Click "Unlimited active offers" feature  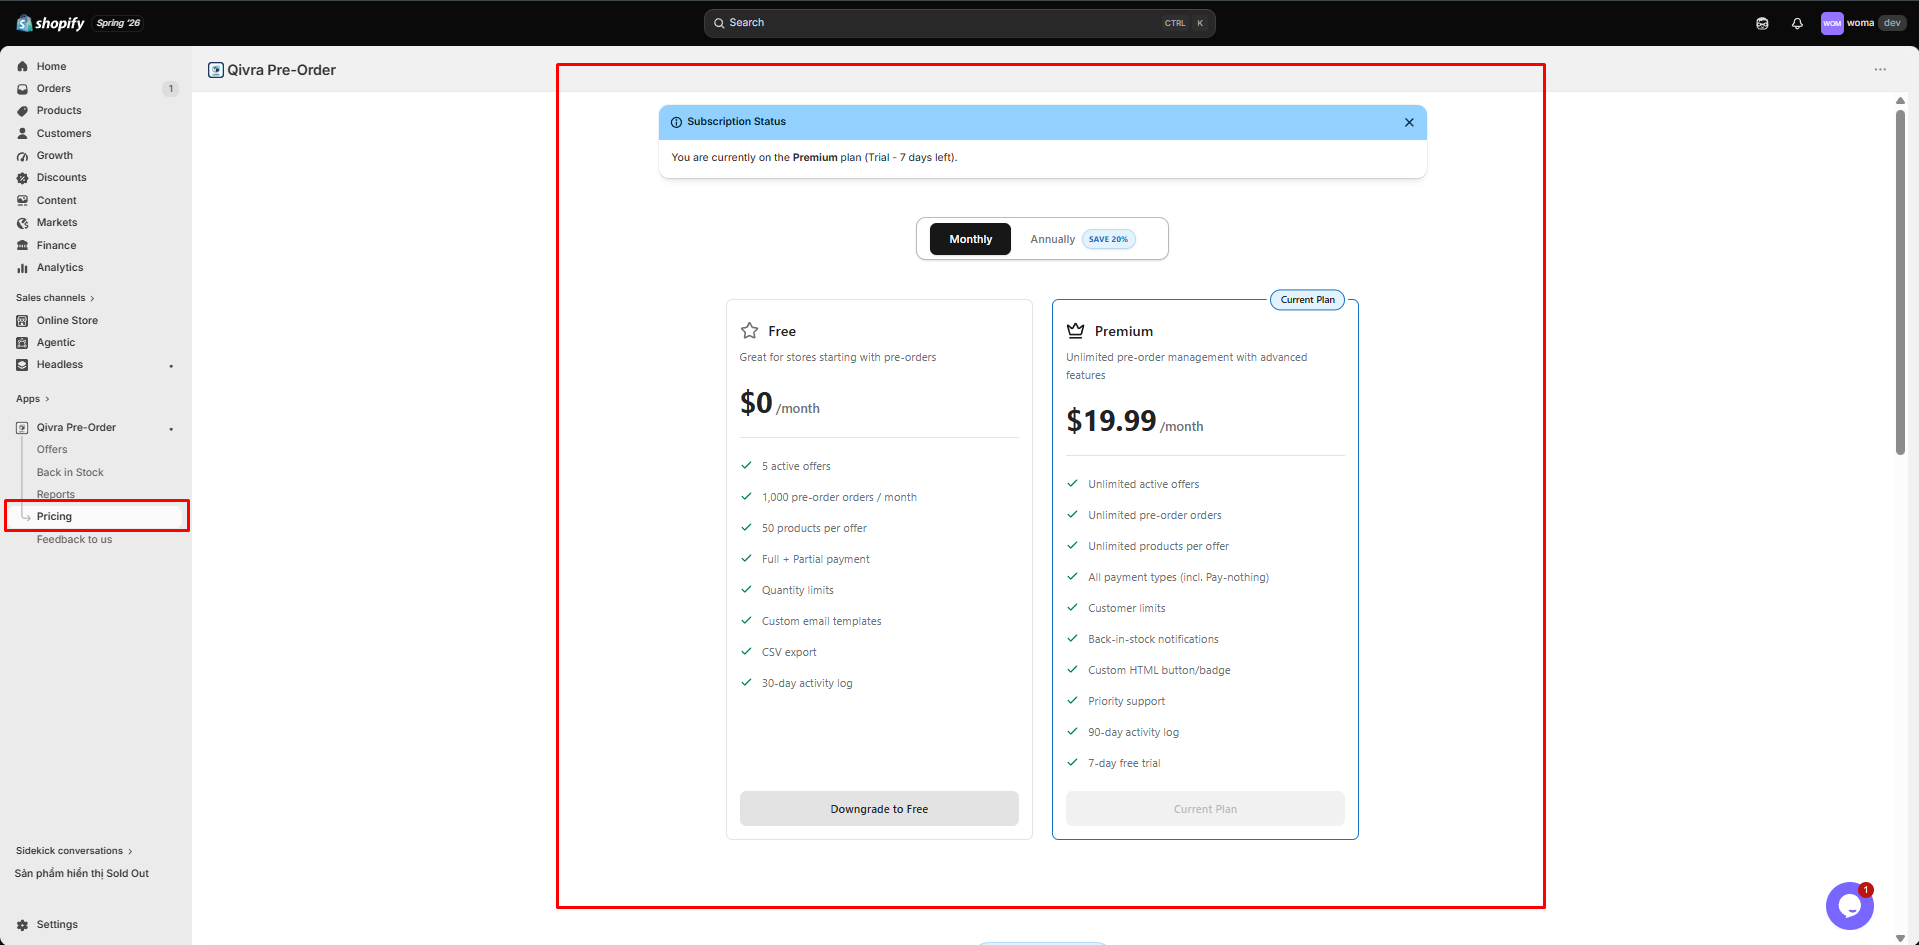tap(1144, 484)
